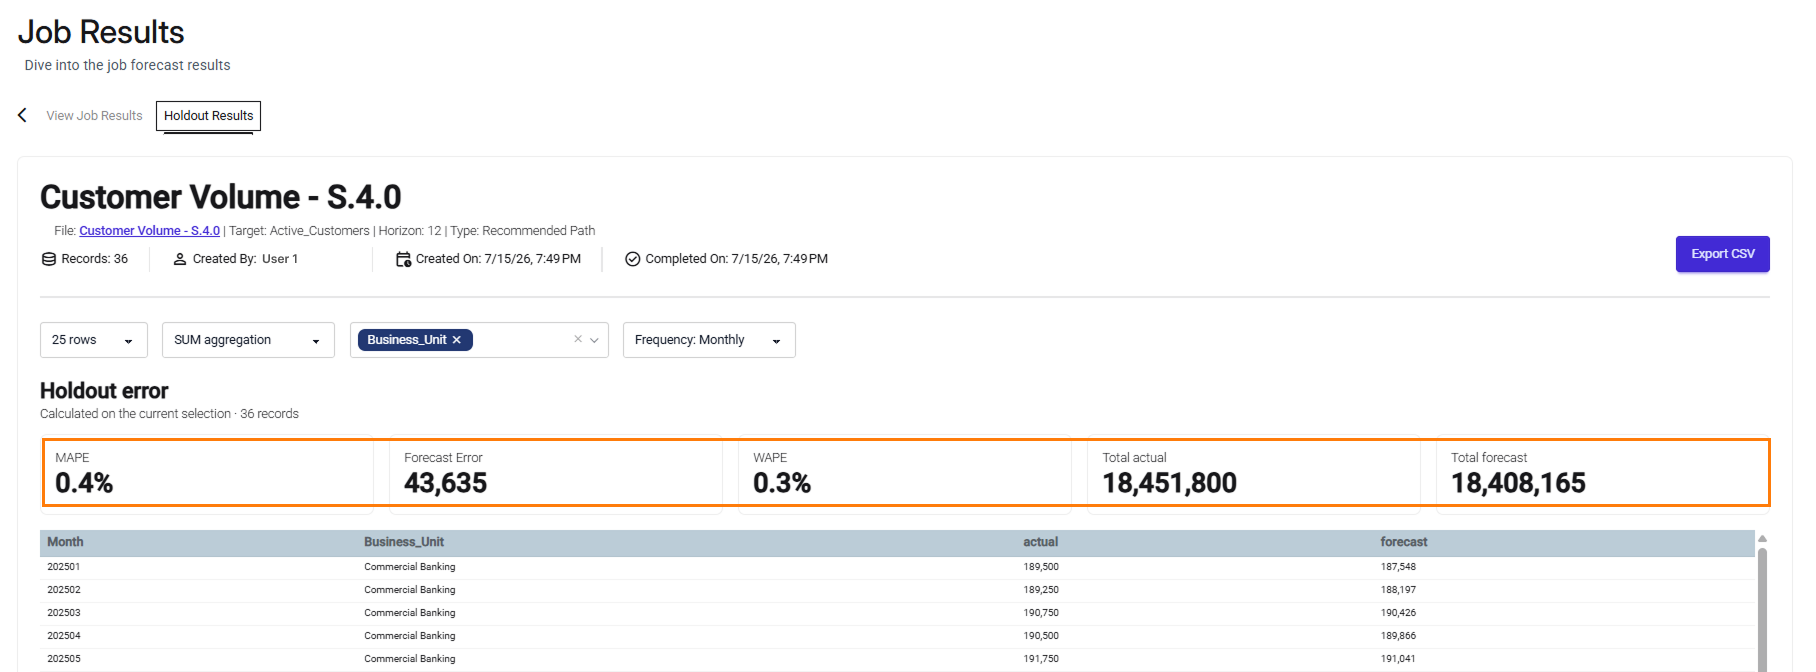The height and width of the screenshot is (672, 1816).
Task: Click the forecast value 190,426
Action: (1398, 613)
